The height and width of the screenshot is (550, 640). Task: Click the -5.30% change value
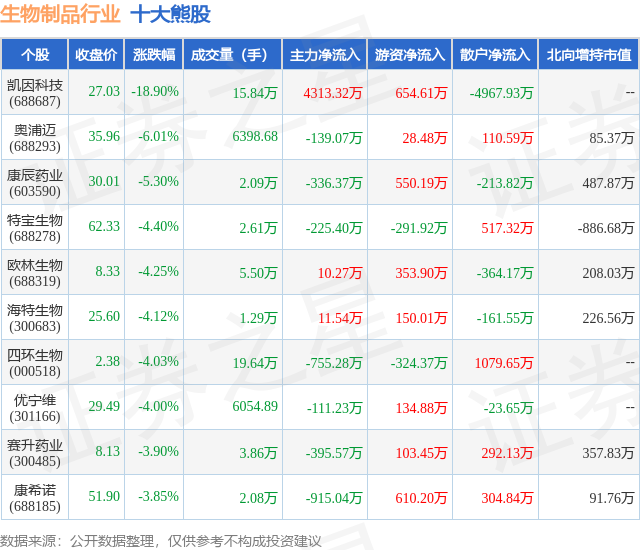pos(158,181)
